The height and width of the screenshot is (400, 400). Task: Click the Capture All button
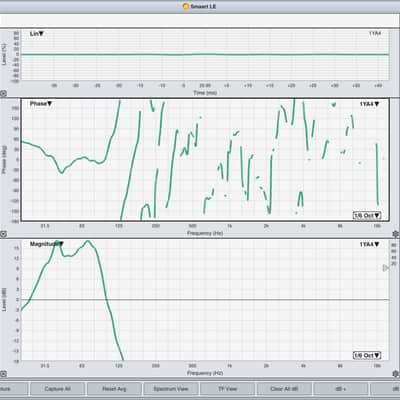click(x=57, y=389)
